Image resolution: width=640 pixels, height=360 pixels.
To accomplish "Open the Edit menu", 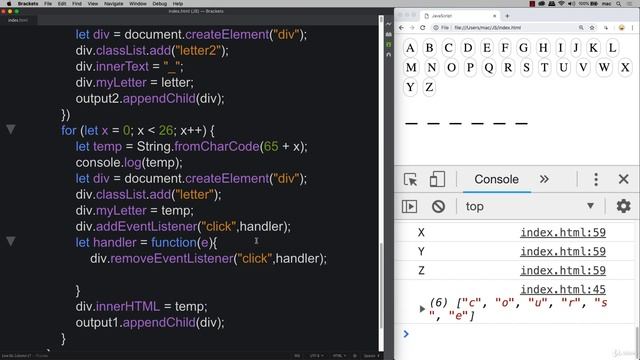I will tap(62, 4).
